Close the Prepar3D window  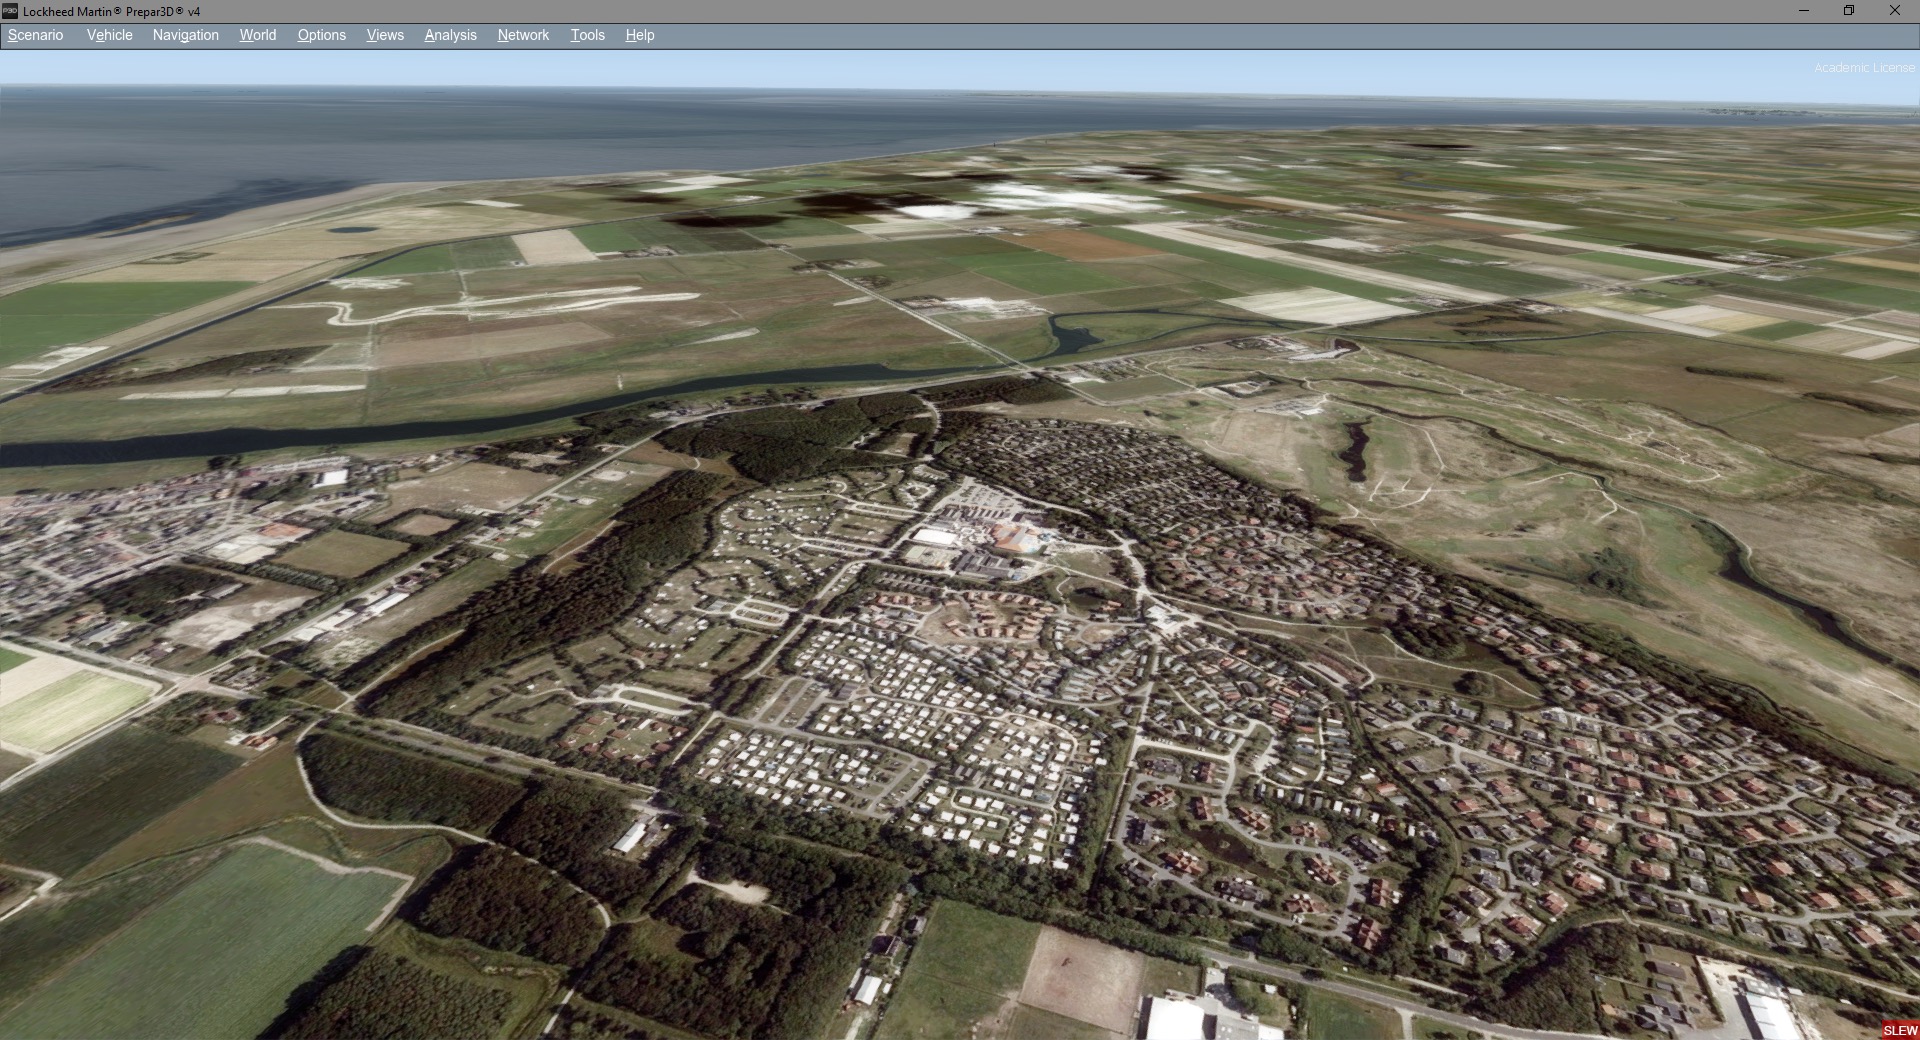pos(1895,11)
